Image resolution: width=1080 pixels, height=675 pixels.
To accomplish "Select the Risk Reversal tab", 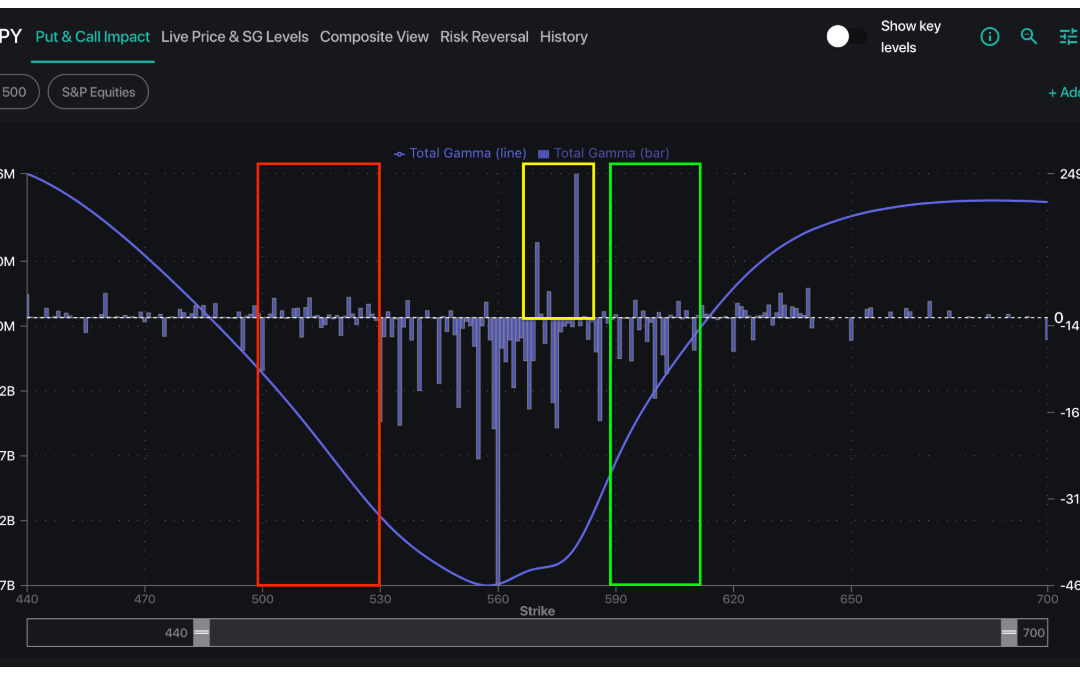I will pos(484,36).
